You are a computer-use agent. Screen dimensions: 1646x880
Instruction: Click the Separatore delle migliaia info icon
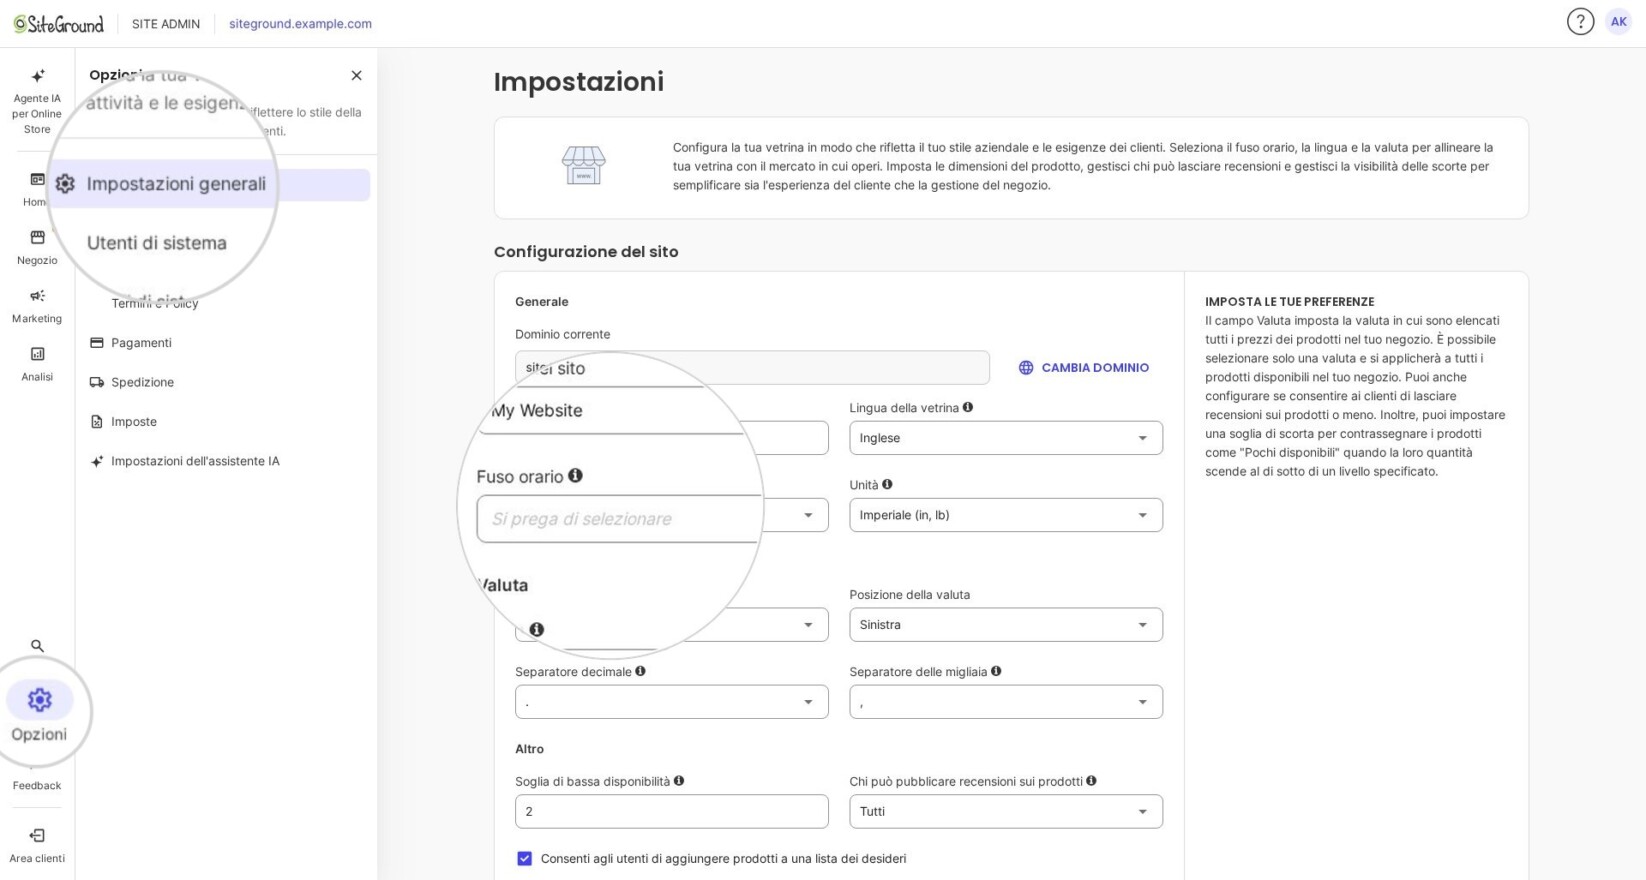click(x=996, y=671)
